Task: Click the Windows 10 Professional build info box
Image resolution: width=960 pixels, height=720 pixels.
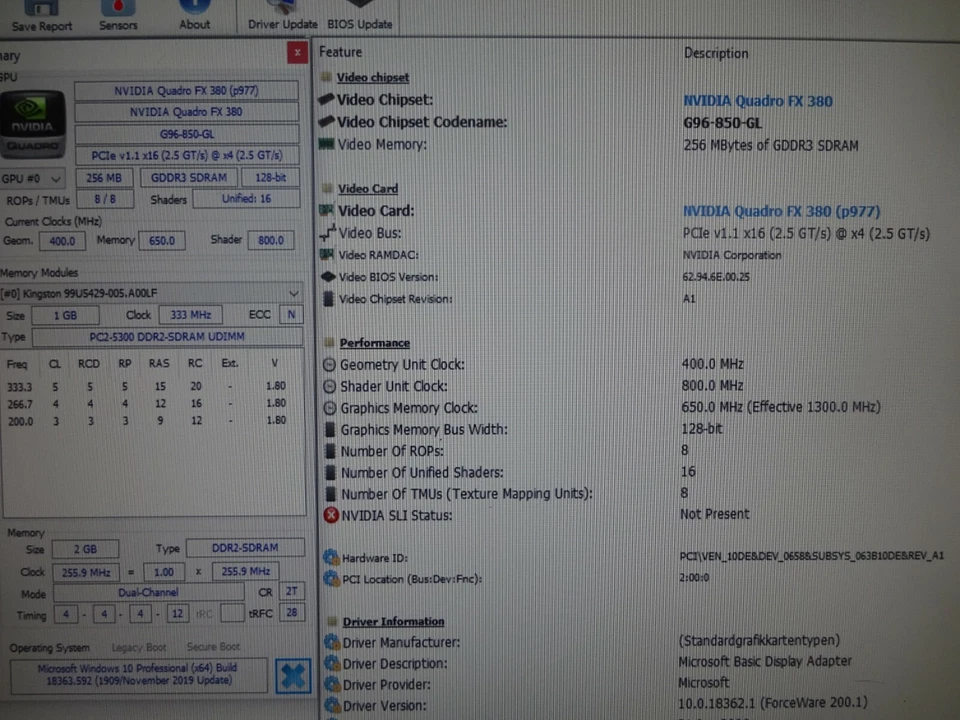Action: (x=137, y=676)
